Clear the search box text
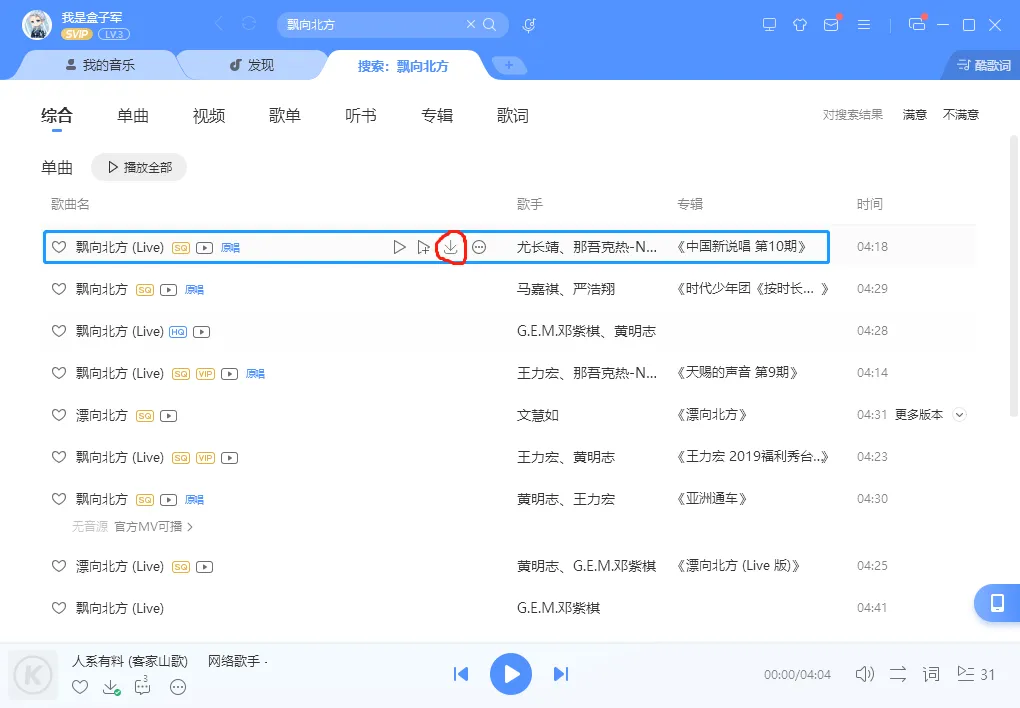The width and height of the screenshot is (1020, 708). (x=470, y=25)
